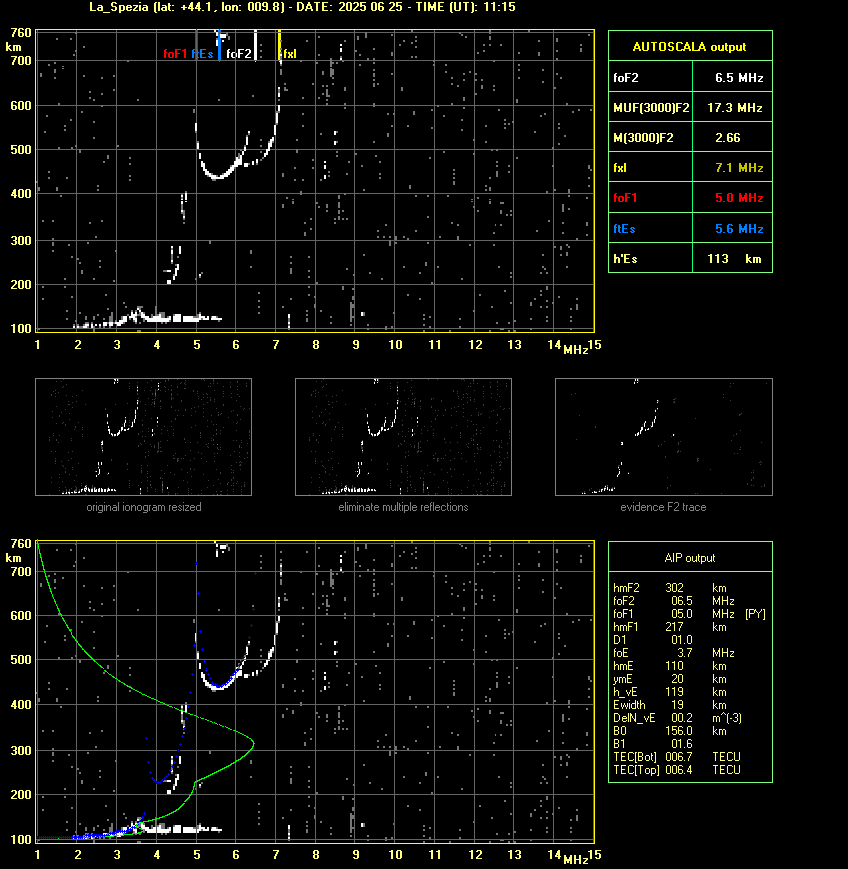Click the B1 01.6 row

coord(653,744)
